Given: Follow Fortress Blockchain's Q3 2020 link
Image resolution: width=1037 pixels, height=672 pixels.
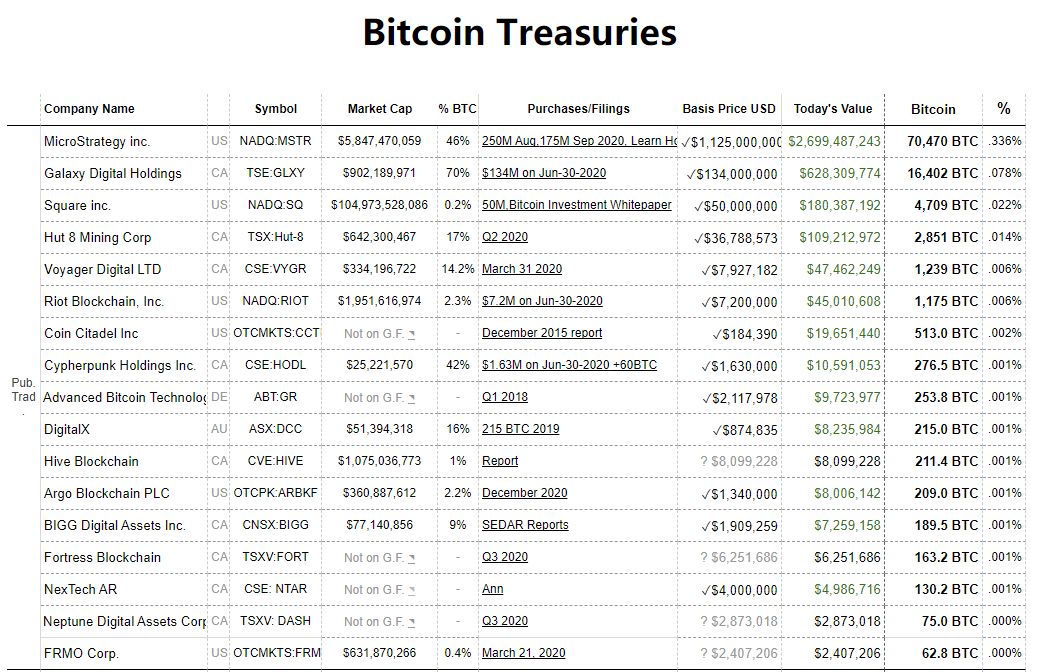Looking at the screenshot, I should point(505,557).
